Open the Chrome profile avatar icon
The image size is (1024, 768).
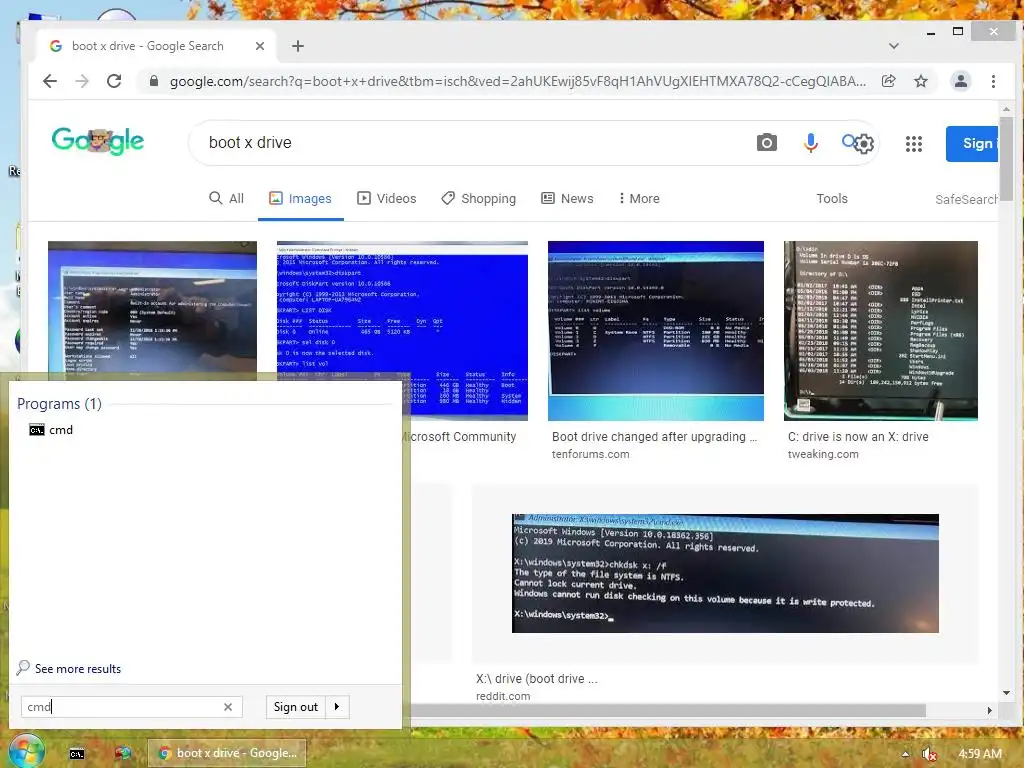point(961,81)
